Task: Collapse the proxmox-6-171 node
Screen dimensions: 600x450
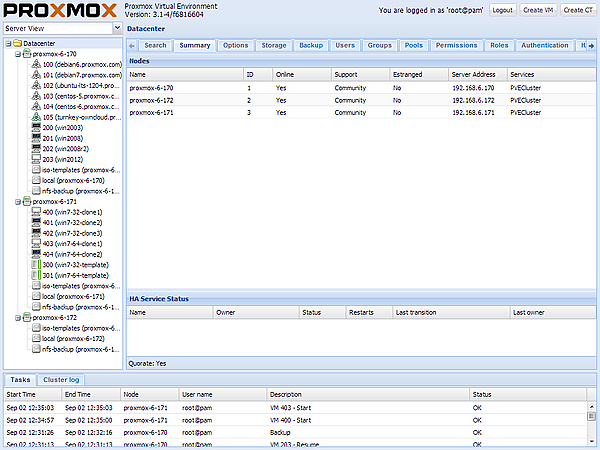Action: click(x=18, y=202)
